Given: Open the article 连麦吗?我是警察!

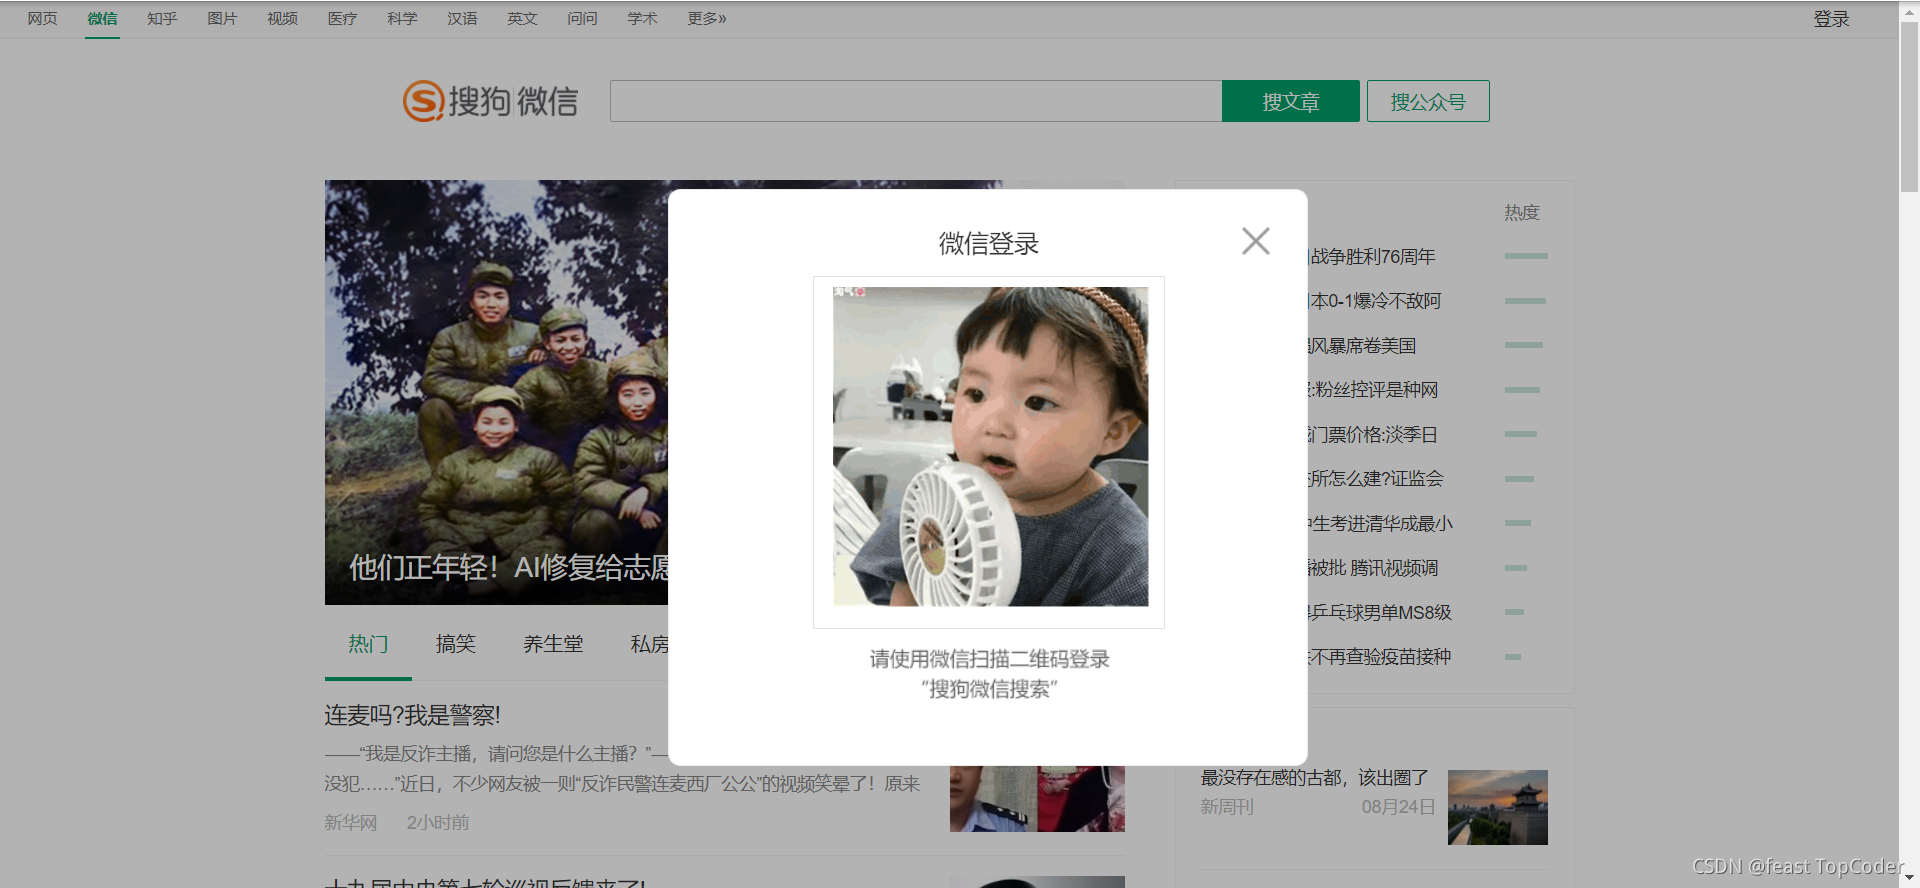Looking at the screenshot, I should pos(412,715).
